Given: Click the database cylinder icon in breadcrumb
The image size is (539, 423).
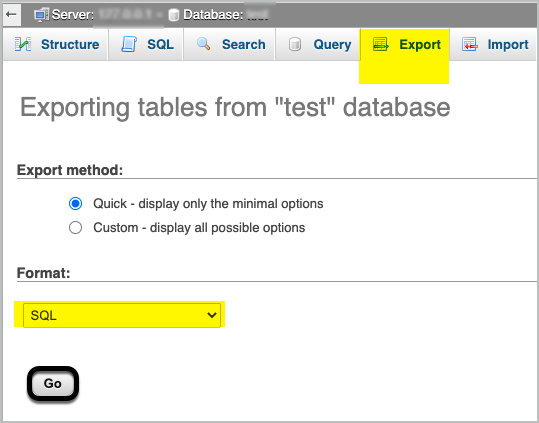Looking at the screenshot, I should tap(174, 15).
